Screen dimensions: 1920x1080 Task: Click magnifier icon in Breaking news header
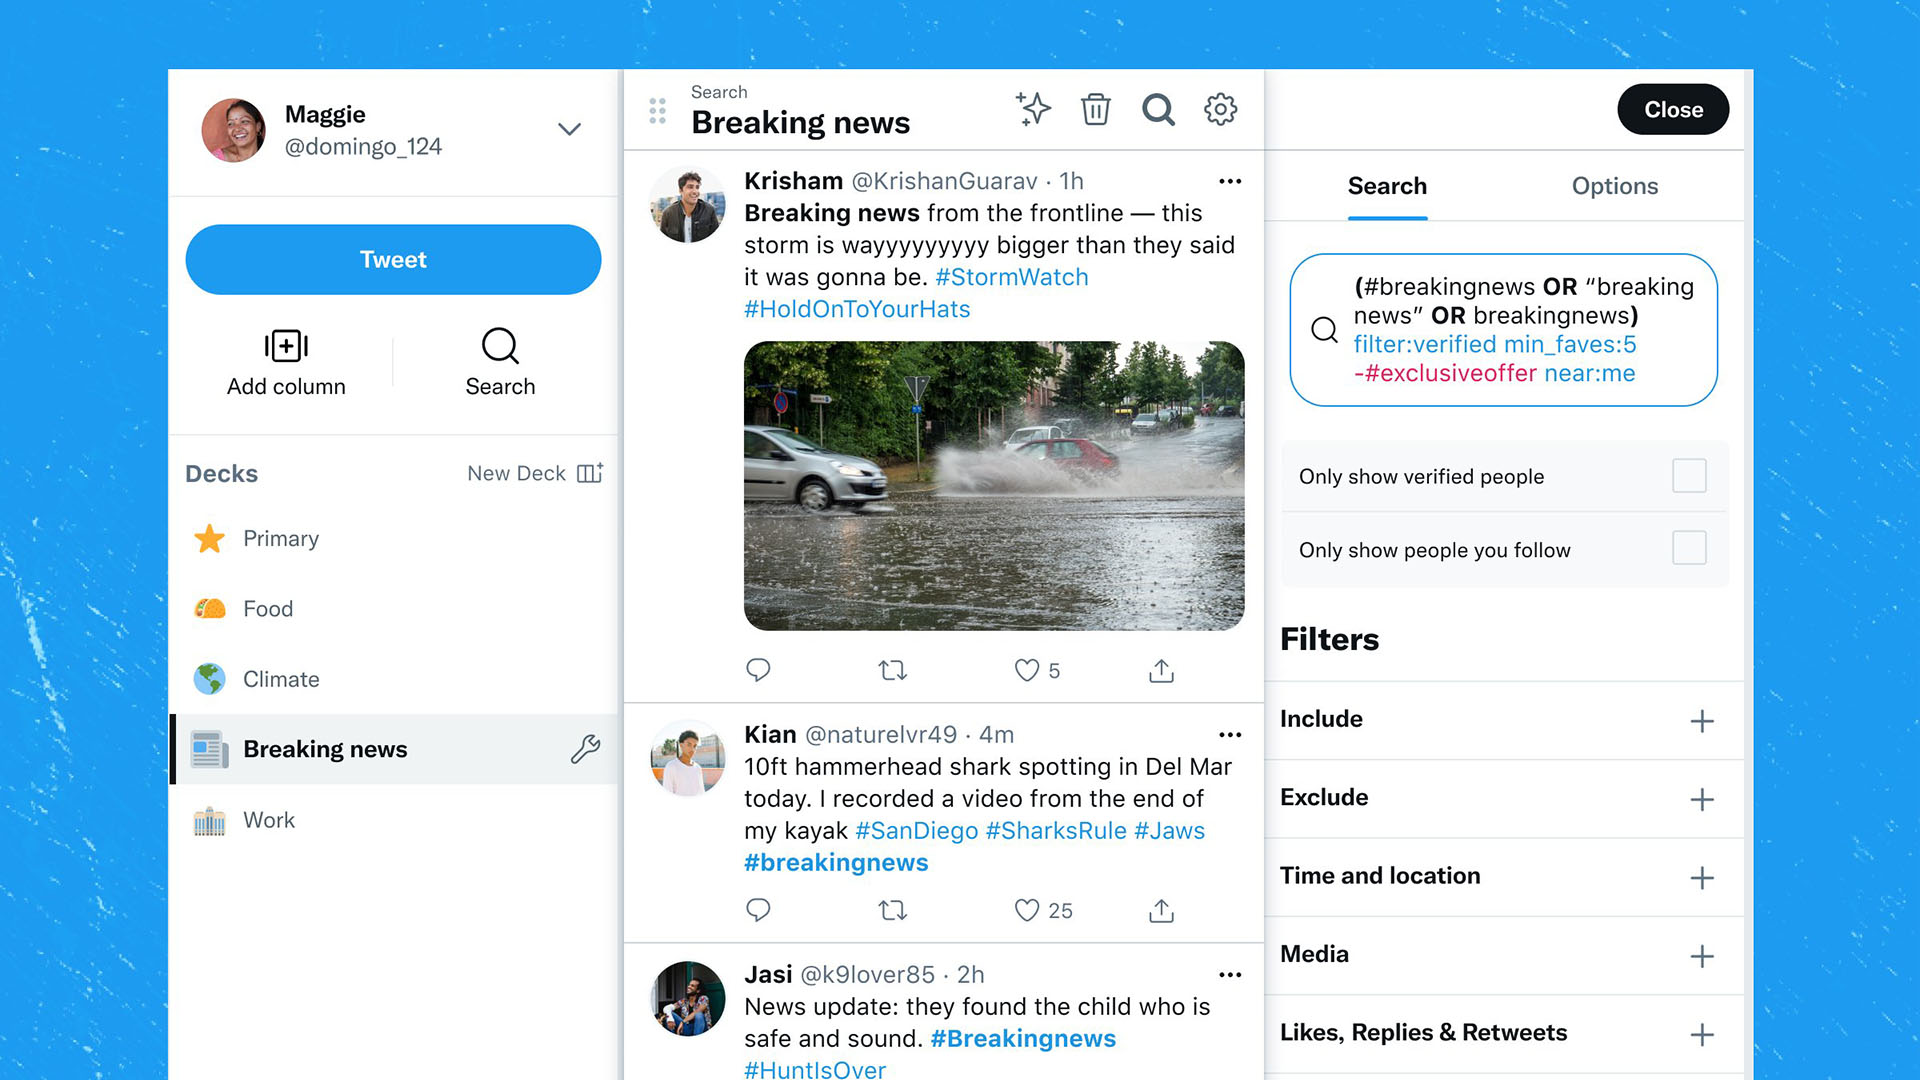[1158, 109]
